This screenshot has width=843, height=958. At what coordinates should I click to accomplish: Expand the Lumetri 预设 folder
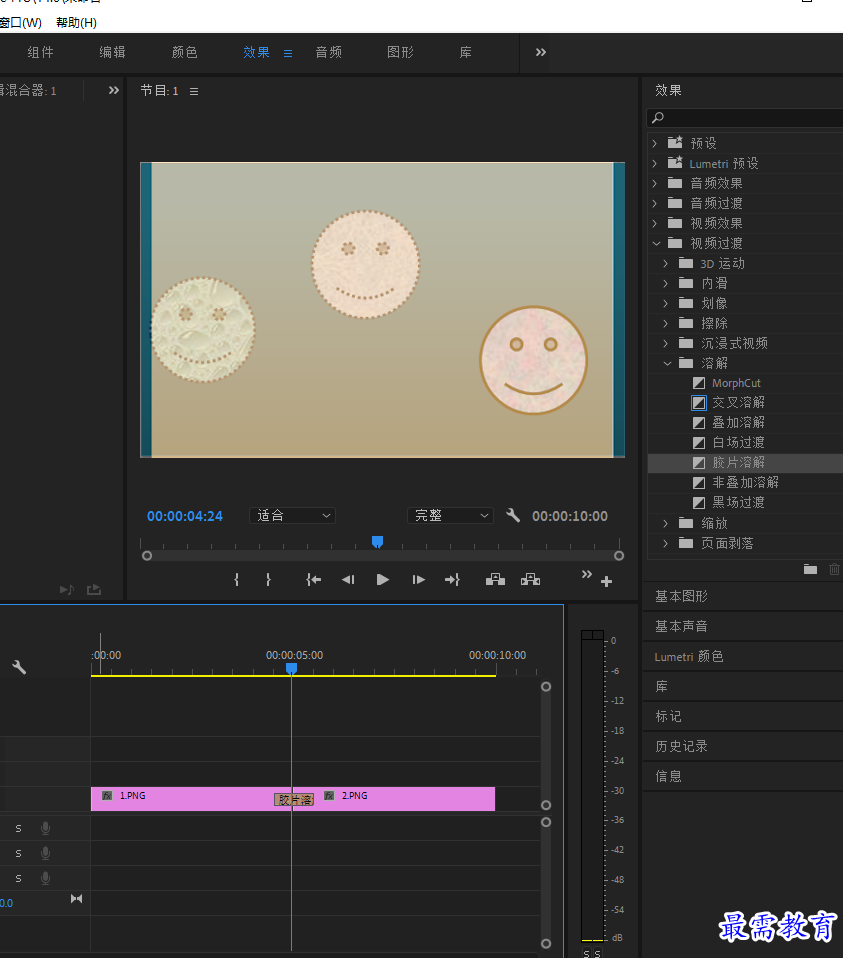[655, 163]
